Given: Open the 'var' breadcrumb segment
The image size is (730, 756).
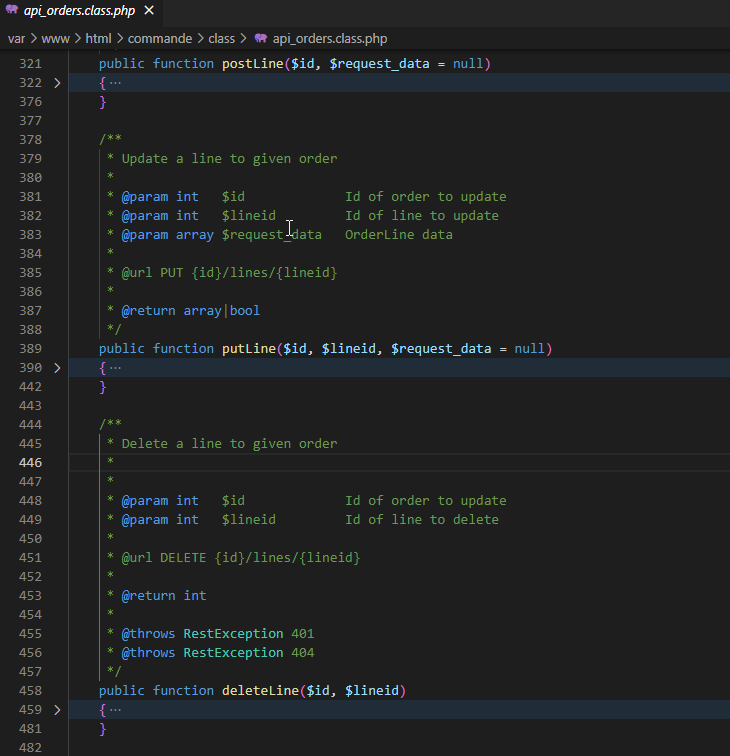Looking at the screenshot, I should [16, 39].
